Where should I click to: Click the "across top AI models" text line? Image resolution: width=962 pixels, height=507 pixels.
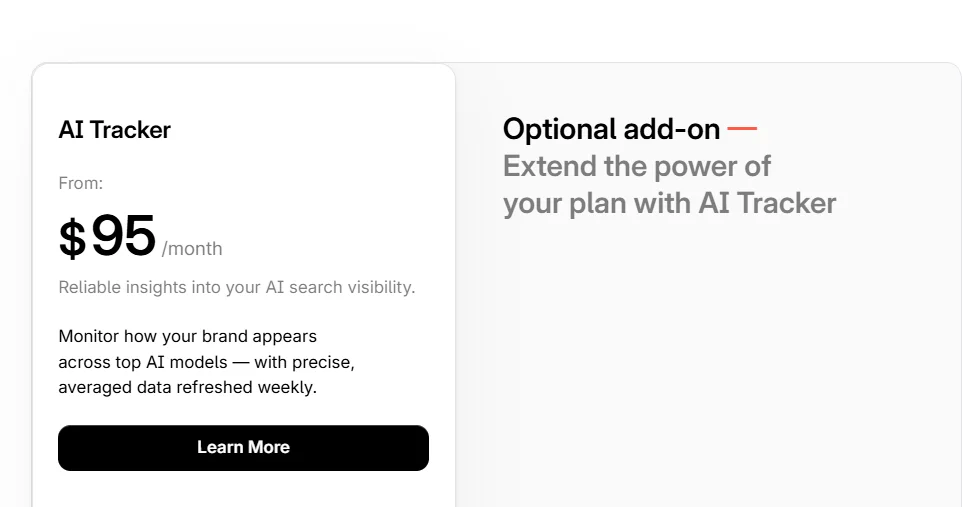pos(206,362)
